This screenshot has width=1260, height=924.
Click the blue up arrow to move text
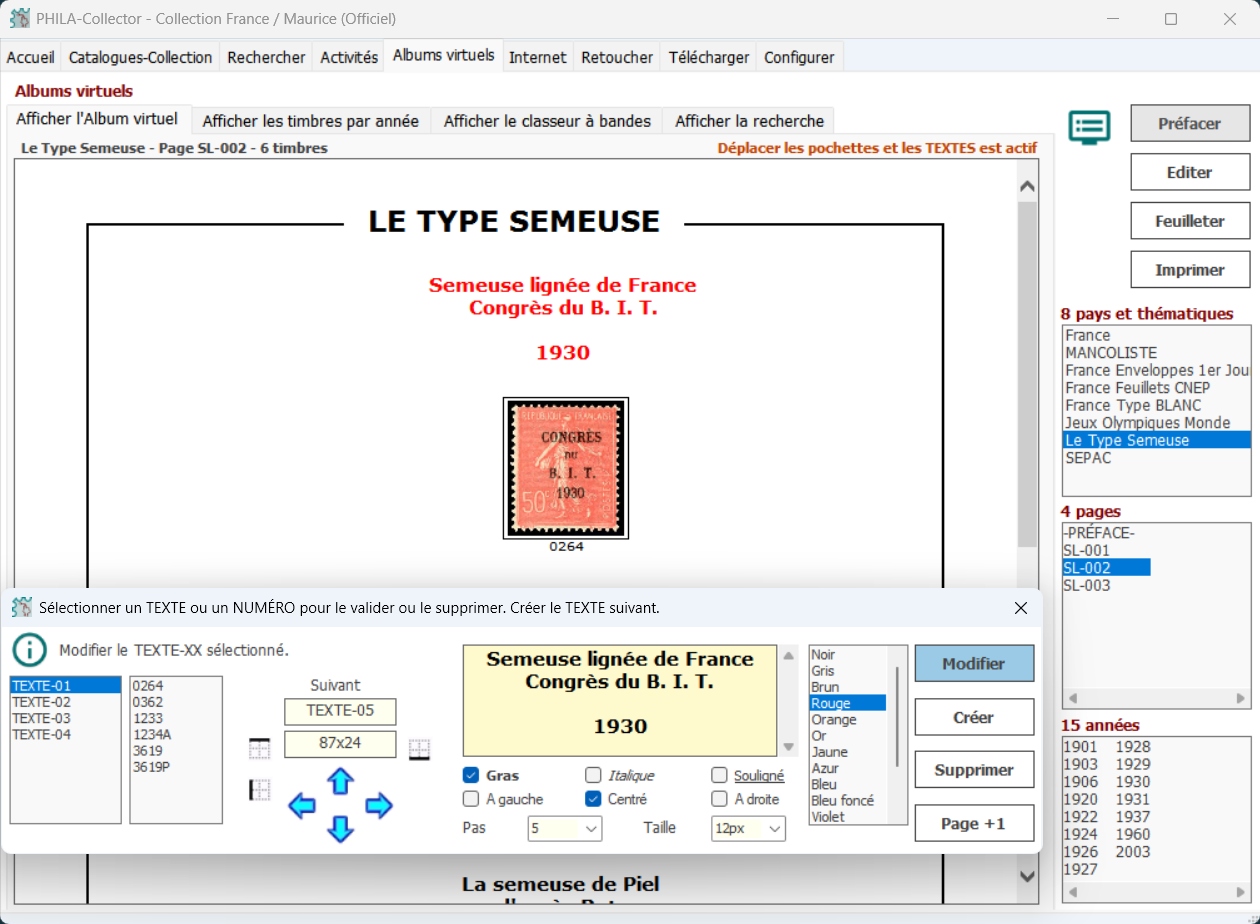[x=341, y=781]
